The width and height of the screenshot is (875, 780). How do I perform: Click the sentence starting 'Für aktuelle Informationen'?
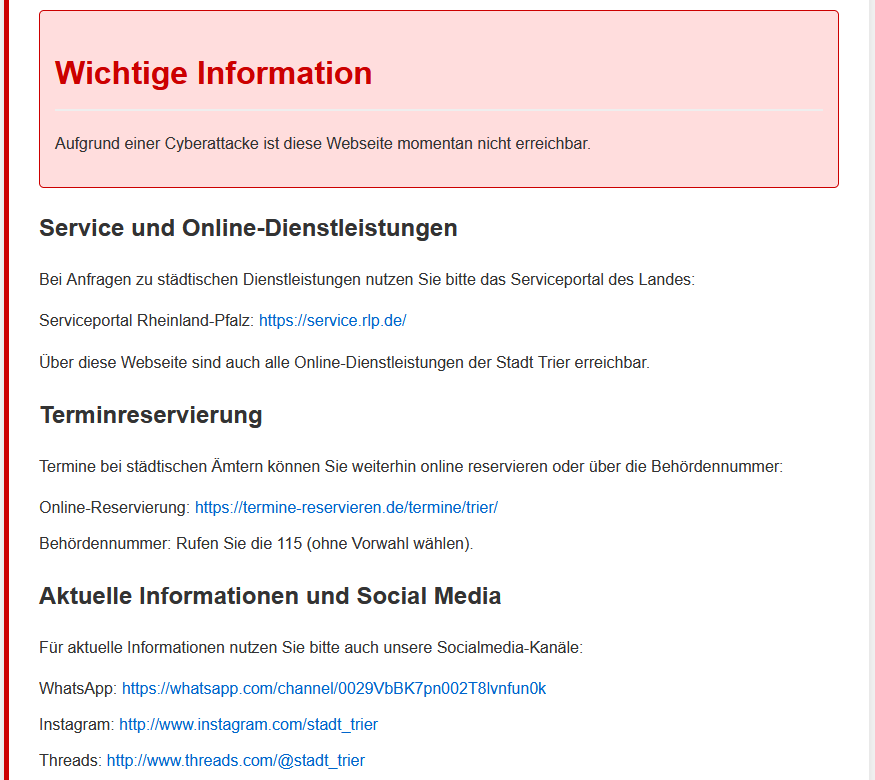[310, 648]
